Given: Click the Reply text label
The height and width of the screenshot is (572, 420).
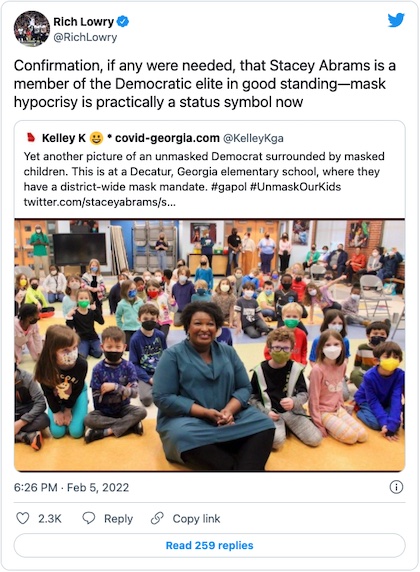Looking at the screenshot, I should 118,518.
